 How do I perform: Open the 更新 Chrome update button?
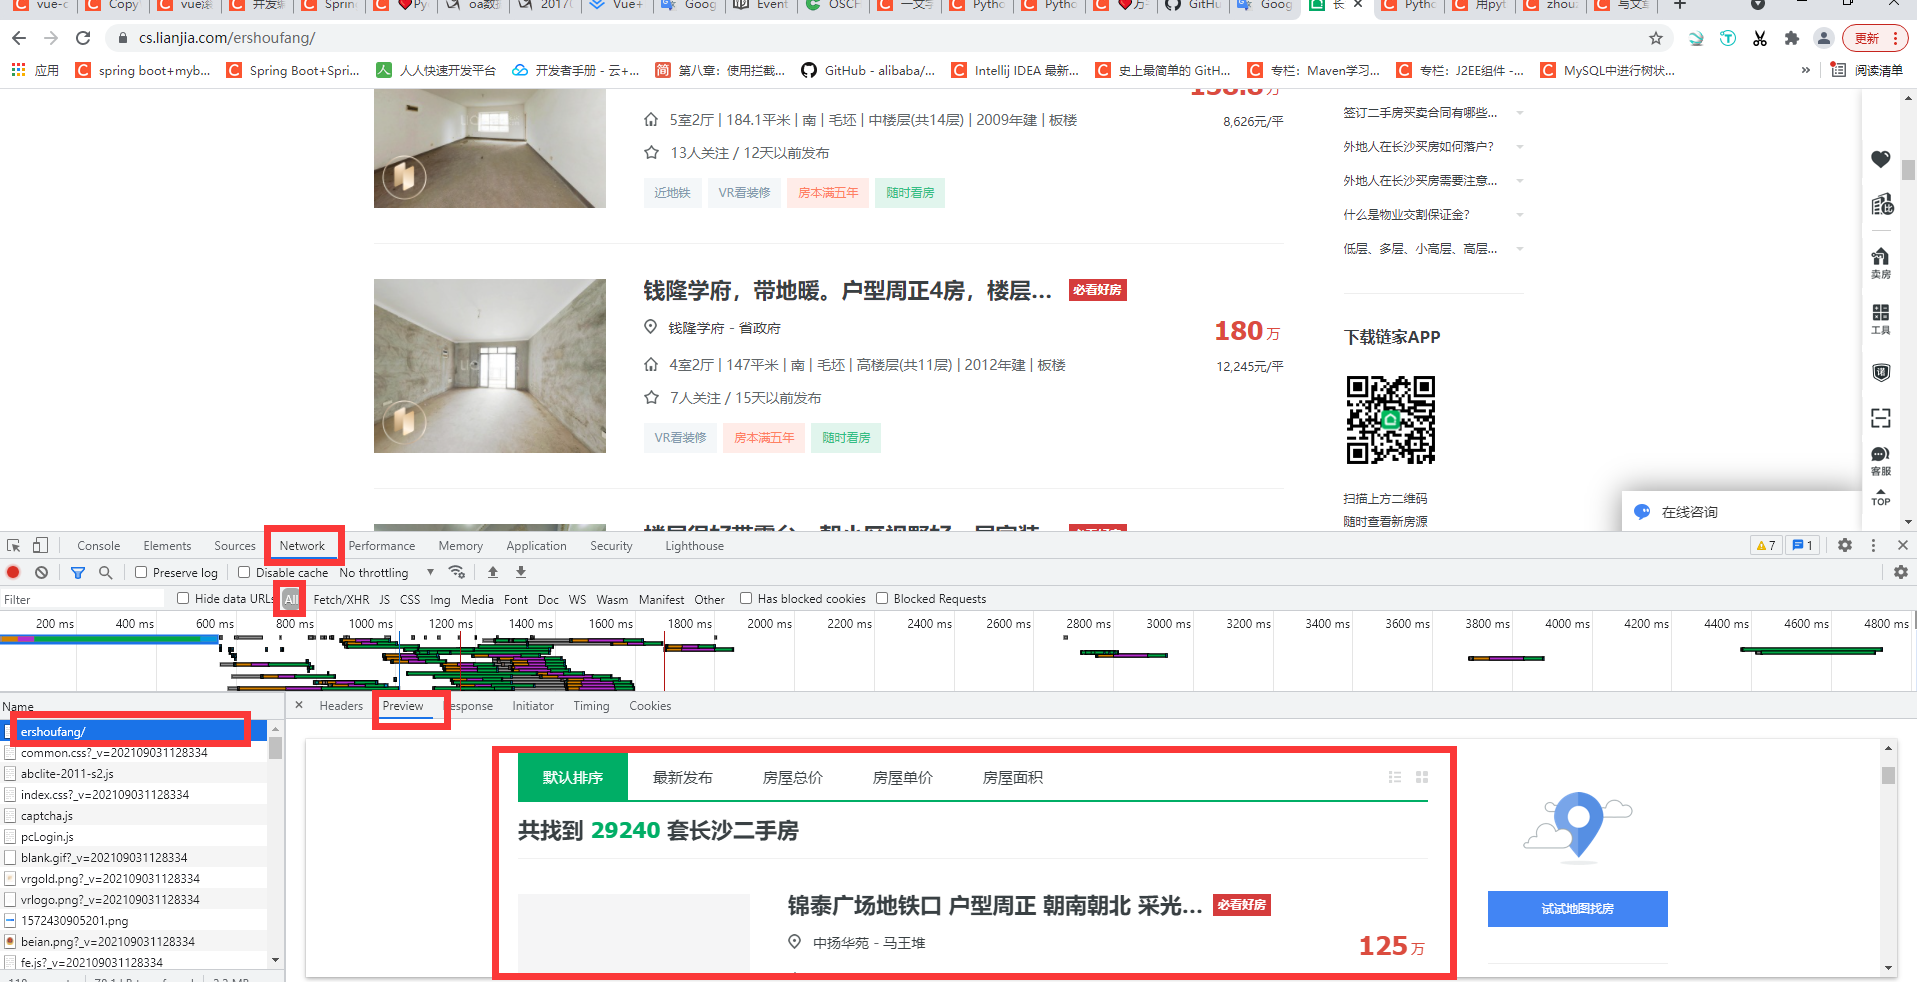(x=1874, y=38)
